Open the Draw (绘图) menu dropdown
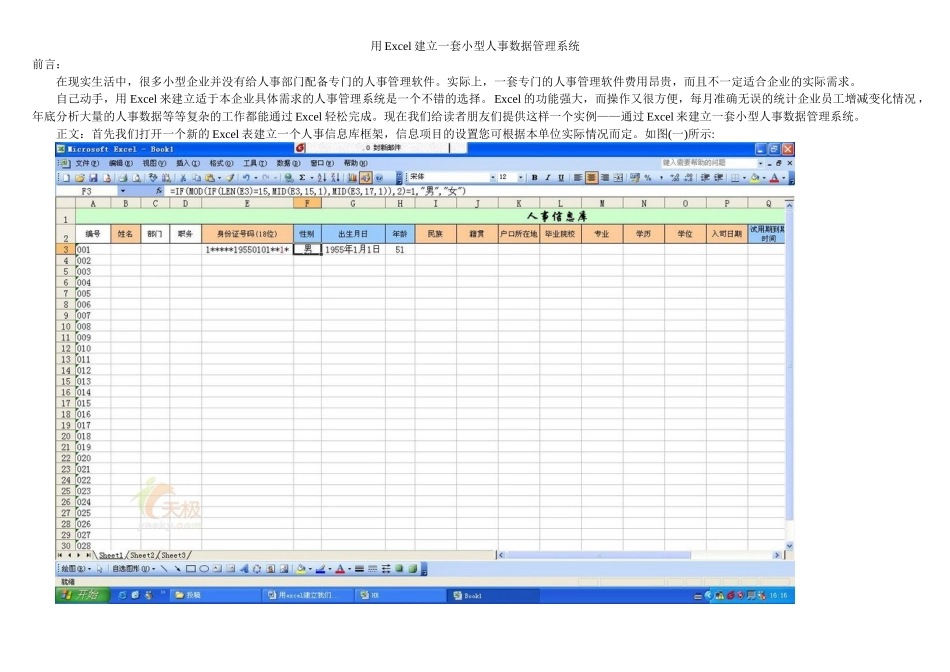 coord(76,568)
